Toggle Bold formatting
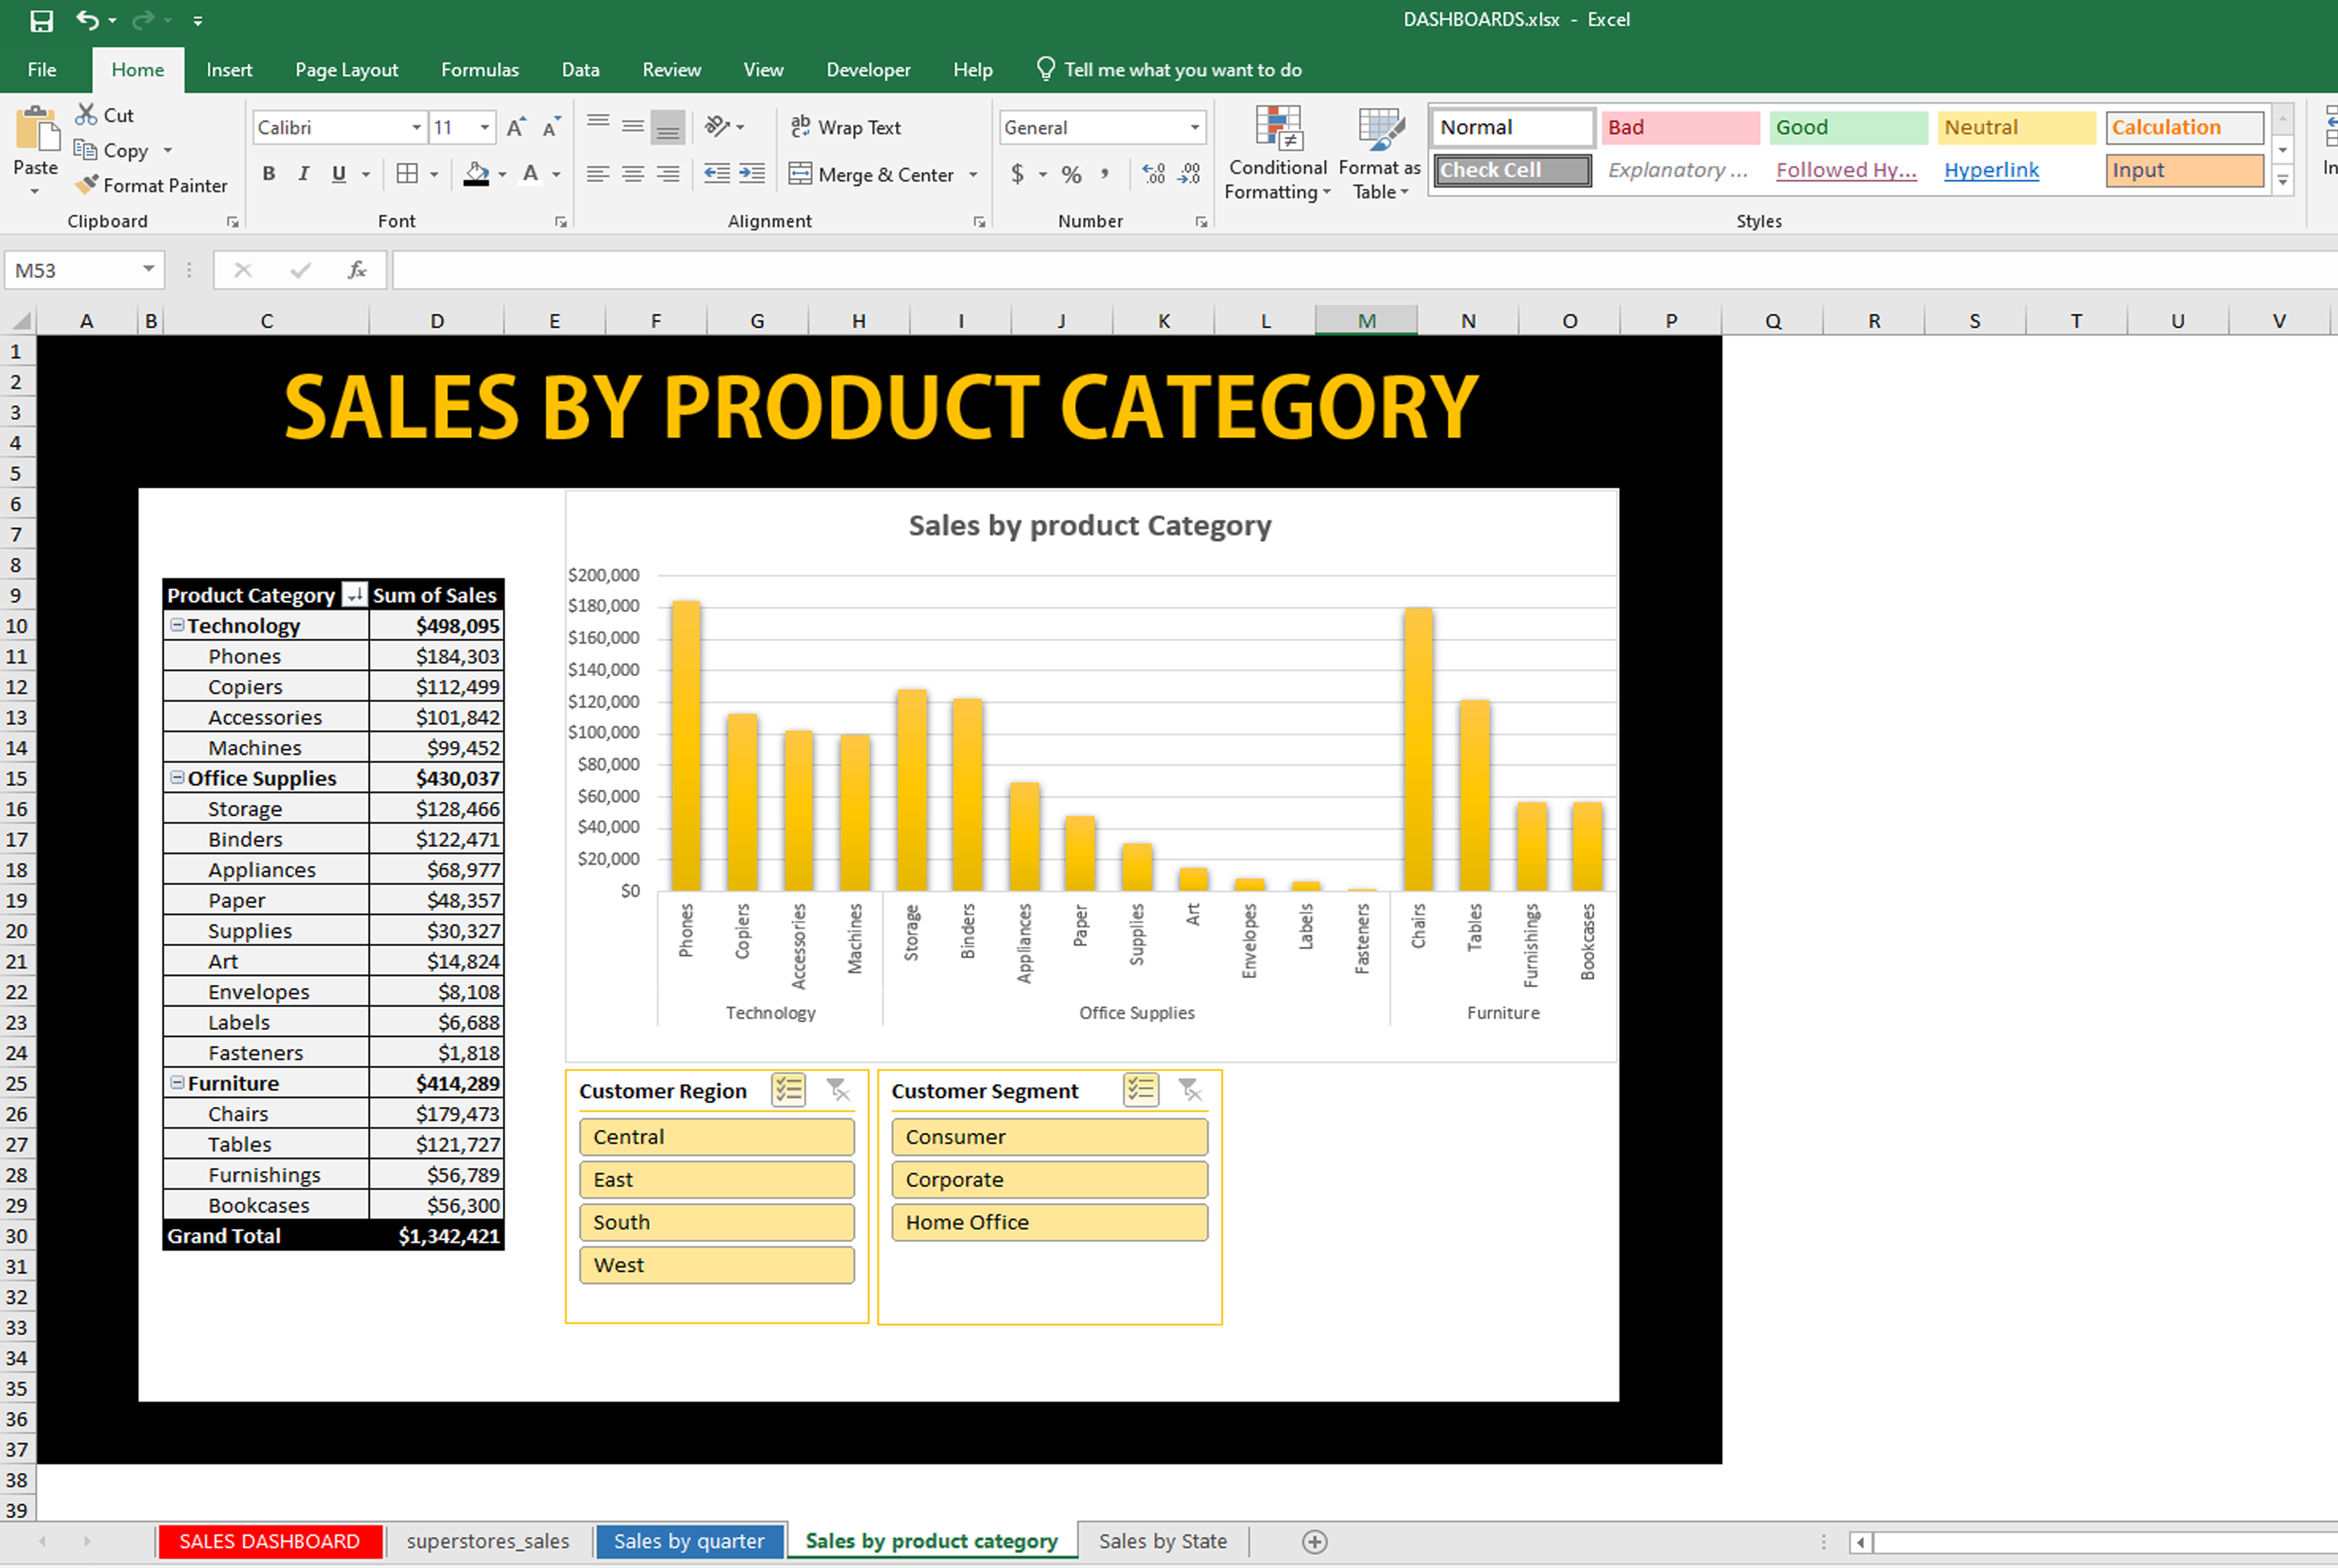Screen dimensions: 2338x1568 click(x=268, y=174)
